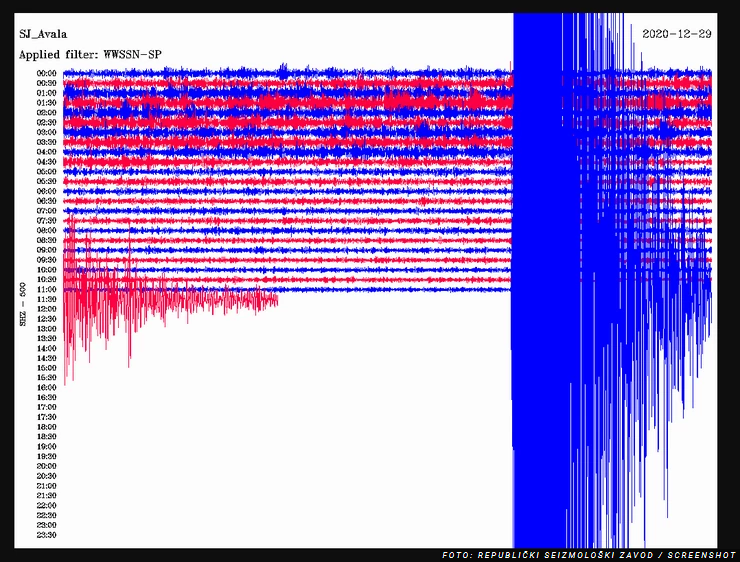Select the 20:00 time row label
This screenshot has width=740, height=562.
(x=46, y=466)
